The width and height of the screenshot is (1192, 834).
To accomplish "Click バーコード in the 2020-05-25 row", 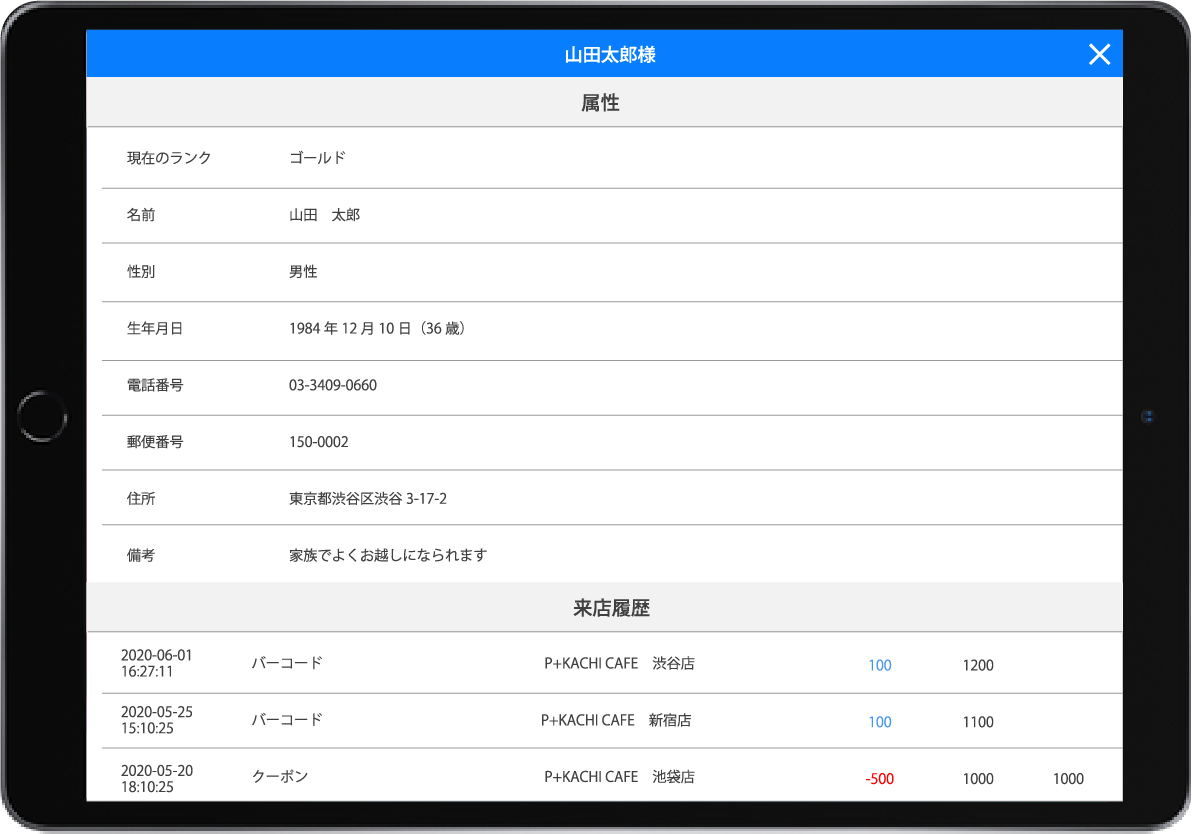I will click(x=287, y=720).
